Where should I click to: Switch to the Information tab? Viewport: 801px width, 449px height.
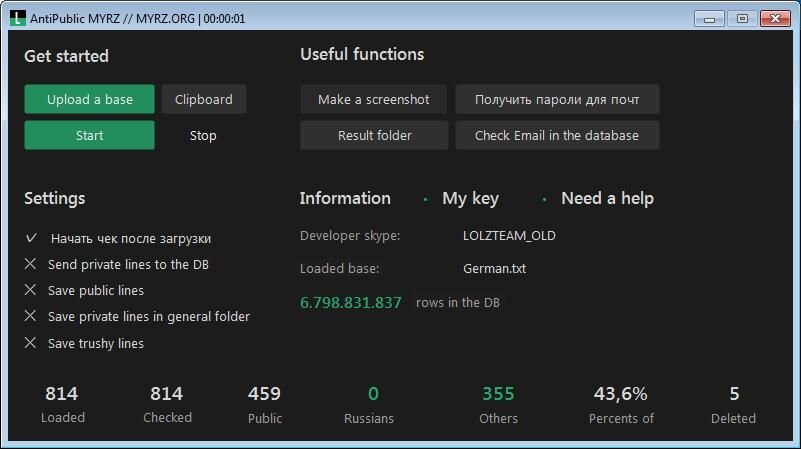[345, 198]
